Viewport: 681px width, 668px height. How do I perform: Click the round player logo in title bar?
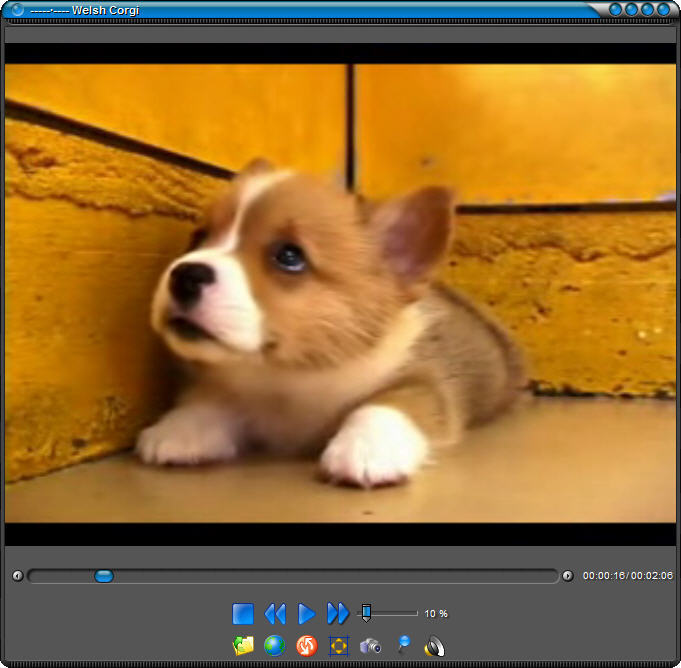17,10
